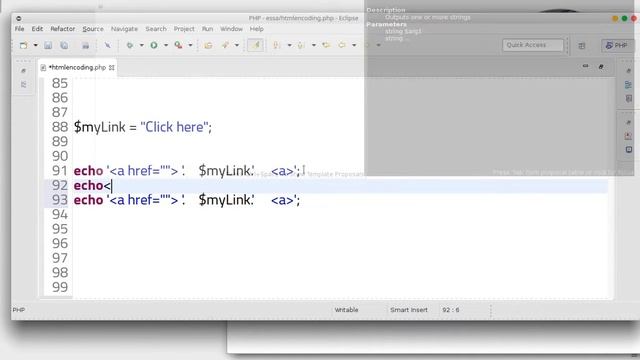Screen dimensions: 640x360
Task: Click the left trim Restore icon
Action: coord(24,71)
